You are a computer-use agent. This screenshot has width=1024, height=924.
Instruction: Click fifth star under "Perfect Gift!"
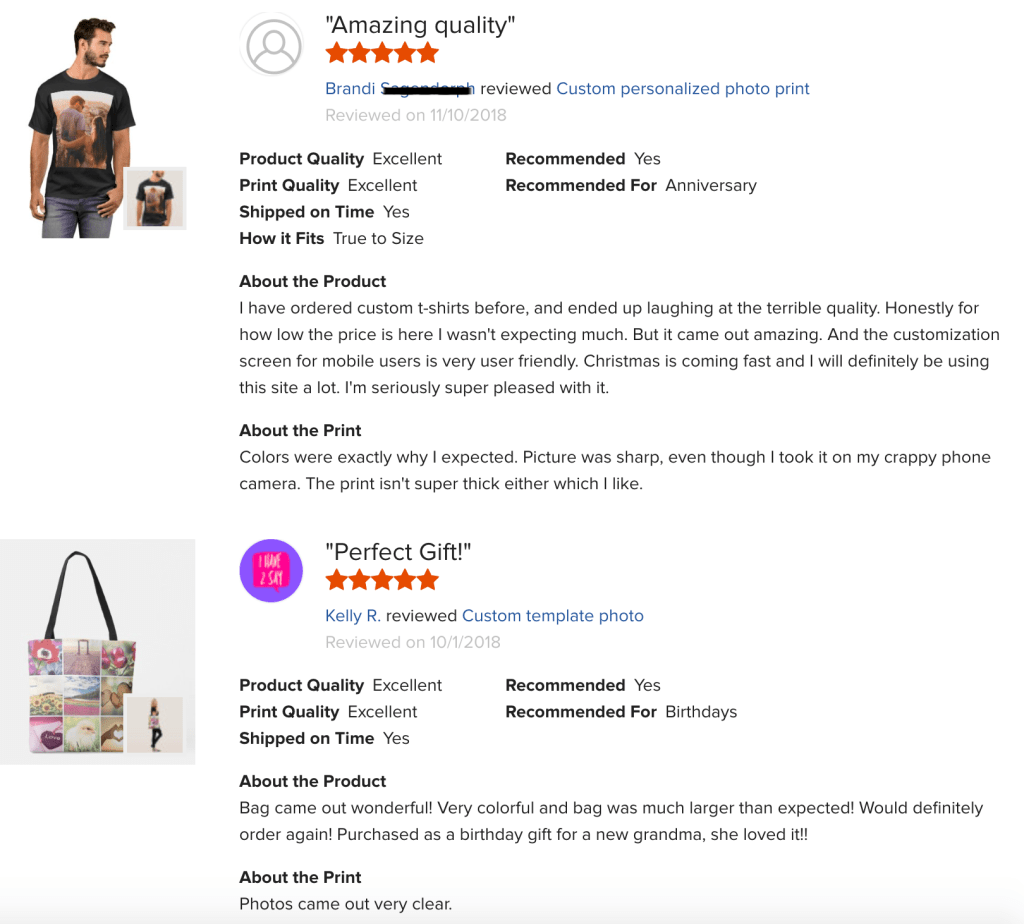(428, 580)
